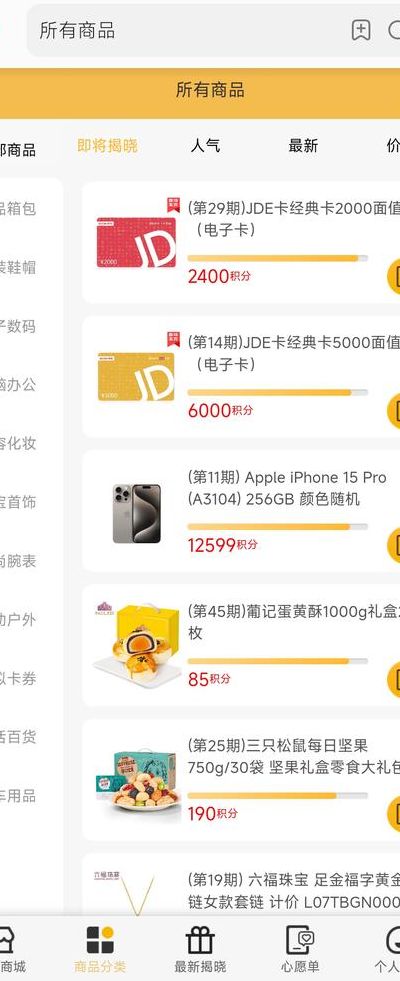
Task: Choose the 化妆 category in left sidebar
Action: click(18, 444)
